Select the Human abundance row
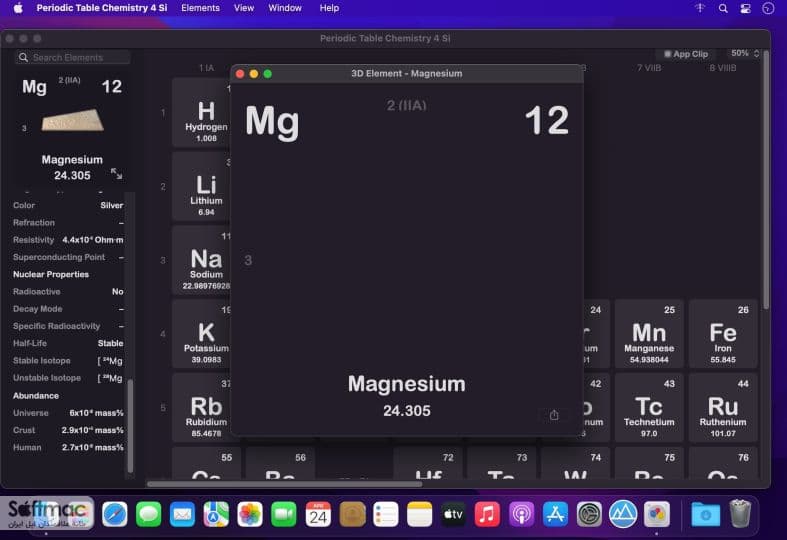Image resolution: width=787 pixels, height=540 pixels. 68,447
